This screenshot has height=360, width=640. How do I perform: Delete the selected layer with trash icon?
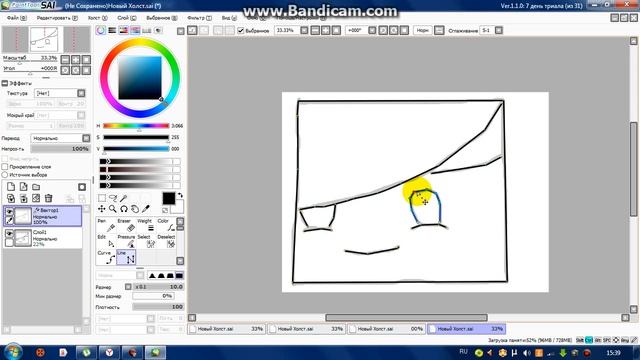(49, 198)
